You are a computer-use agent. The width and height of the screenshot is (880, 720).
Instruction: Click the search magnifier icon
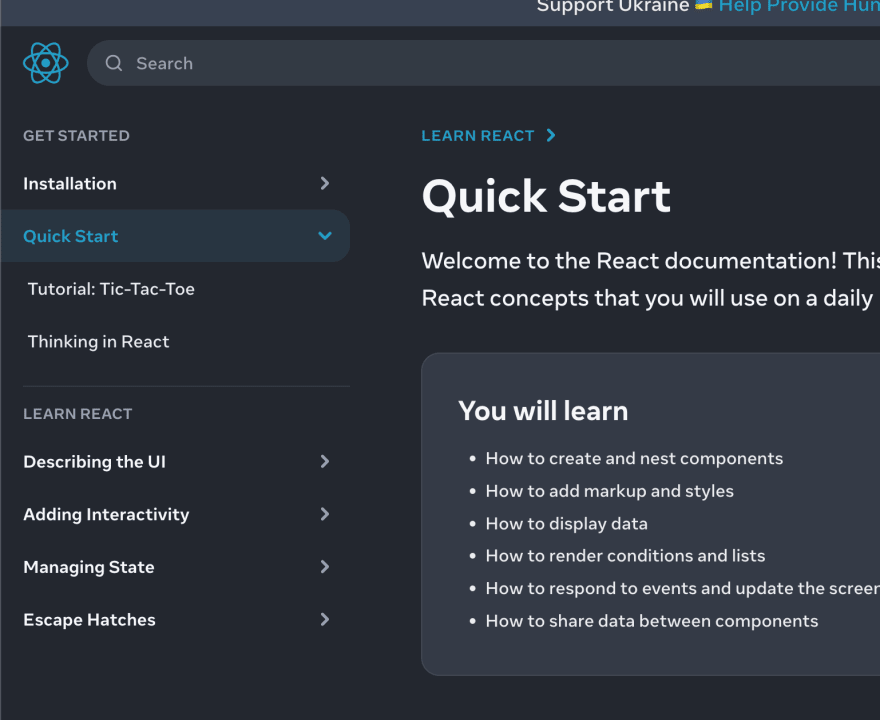click(114, 63)
